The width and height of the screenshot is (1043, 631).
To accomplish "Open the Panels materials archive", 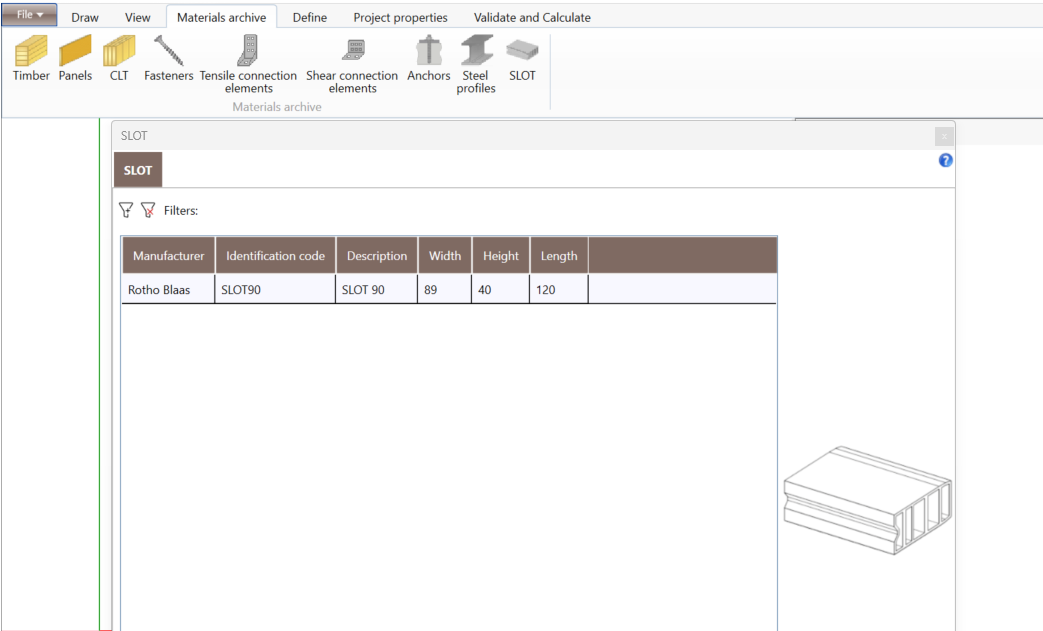I will pos(75,59).
